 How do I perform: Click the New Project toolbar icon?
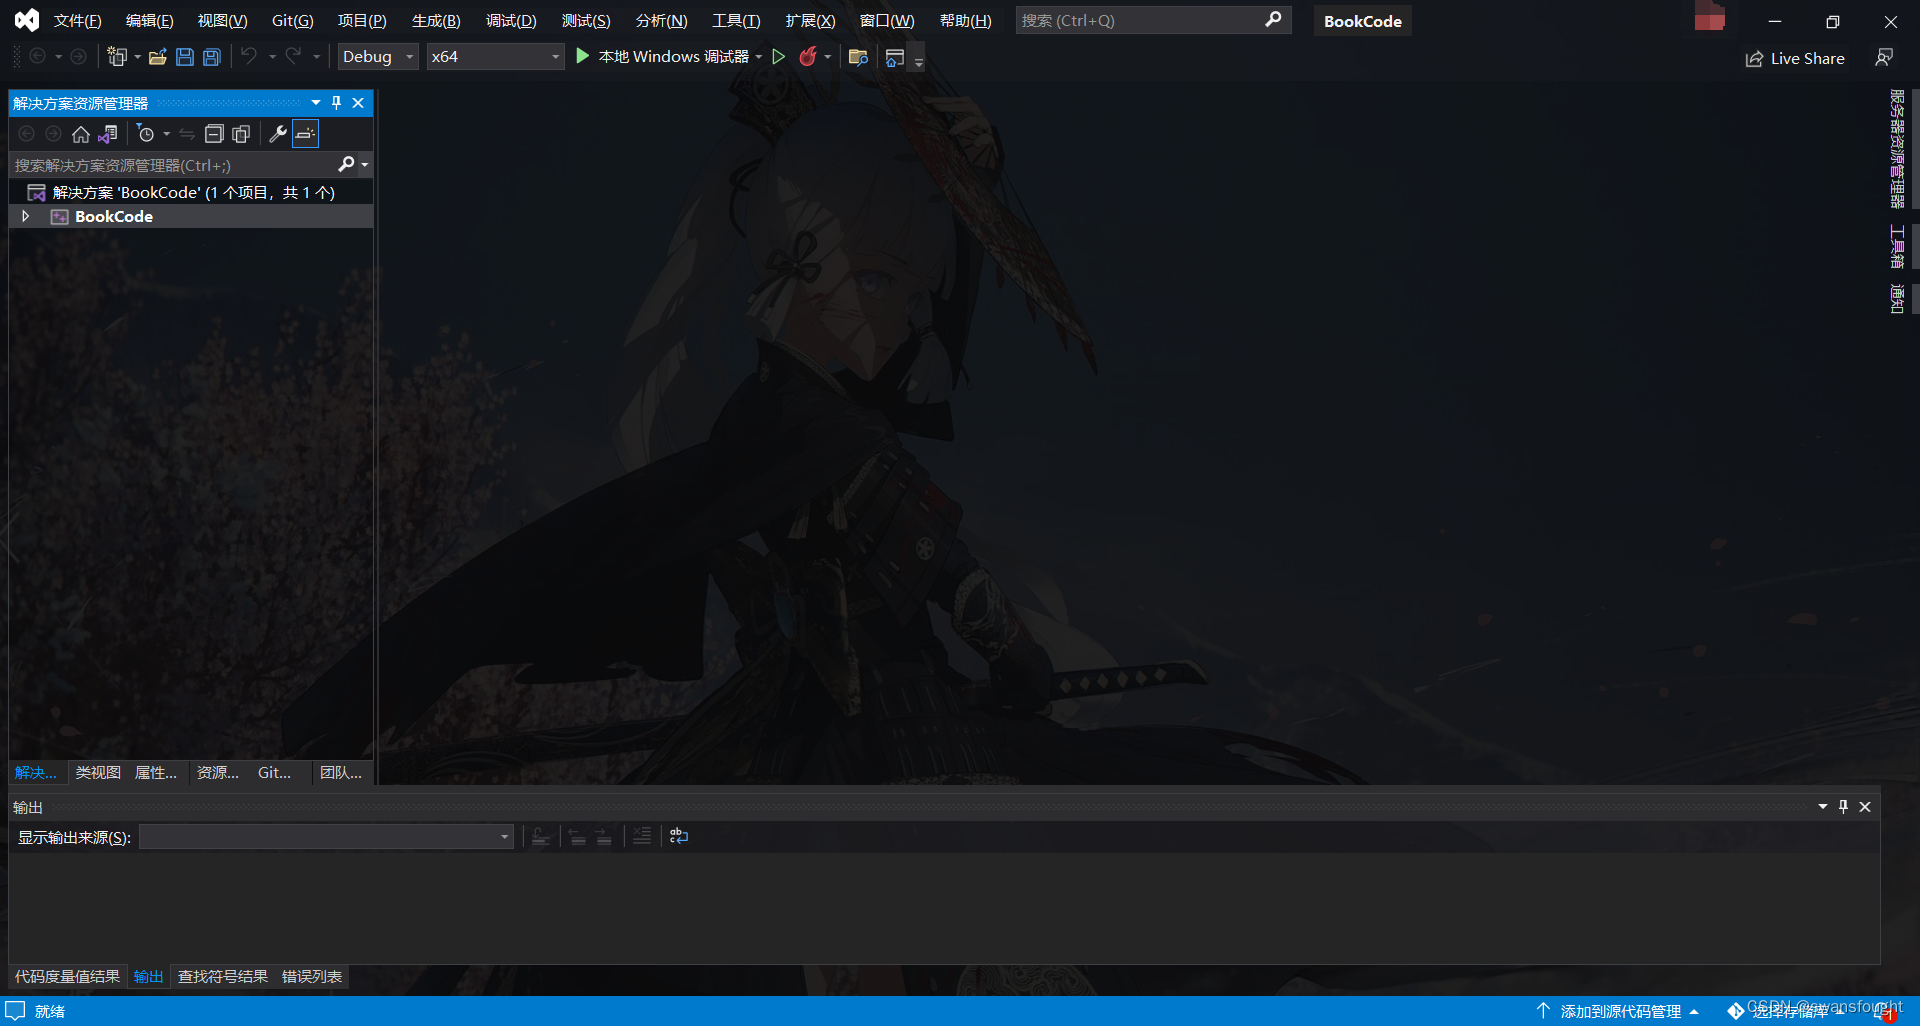pos(117,57)
